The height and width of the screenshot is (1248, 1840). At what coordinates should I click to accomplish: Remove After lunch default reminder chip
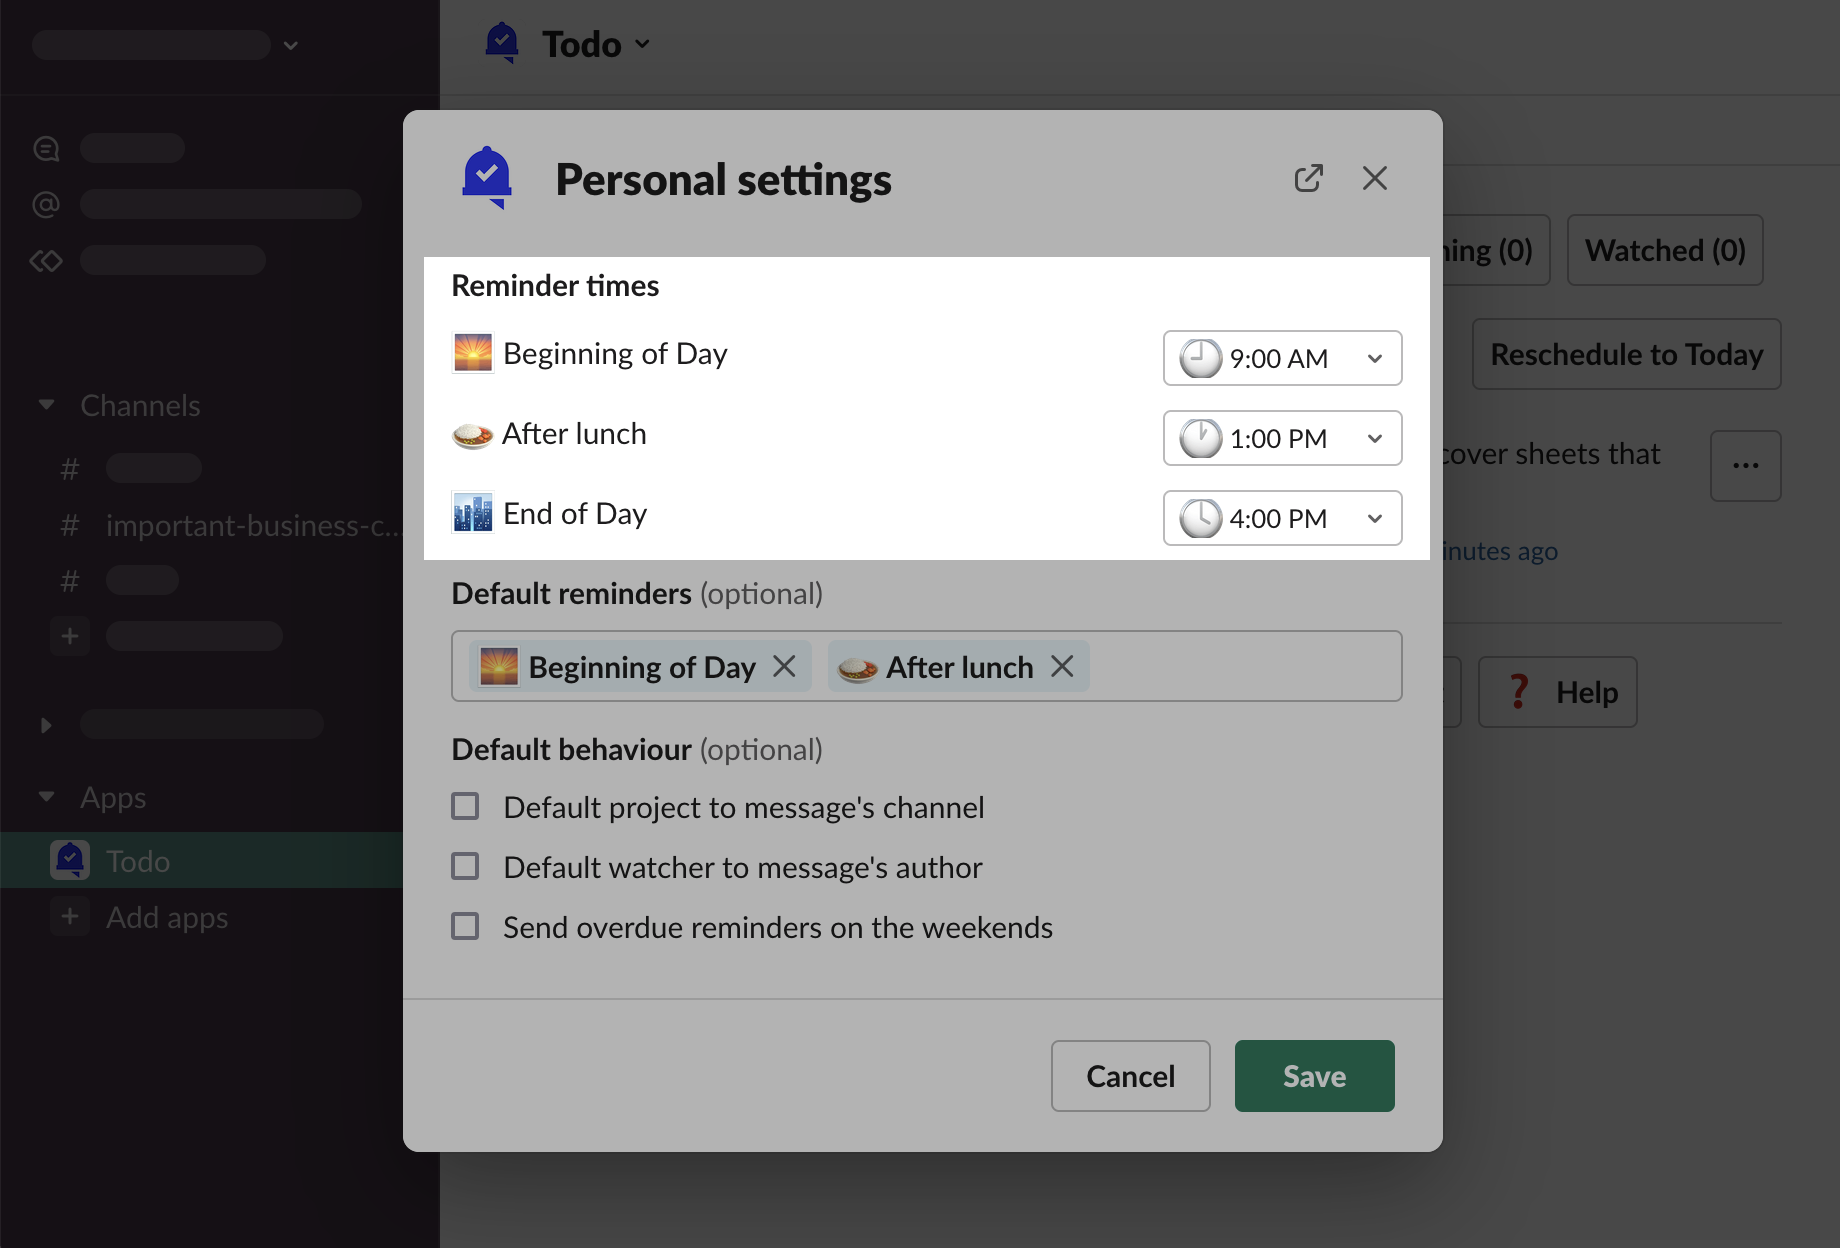pyautogui.click(x=1062, y=666)
